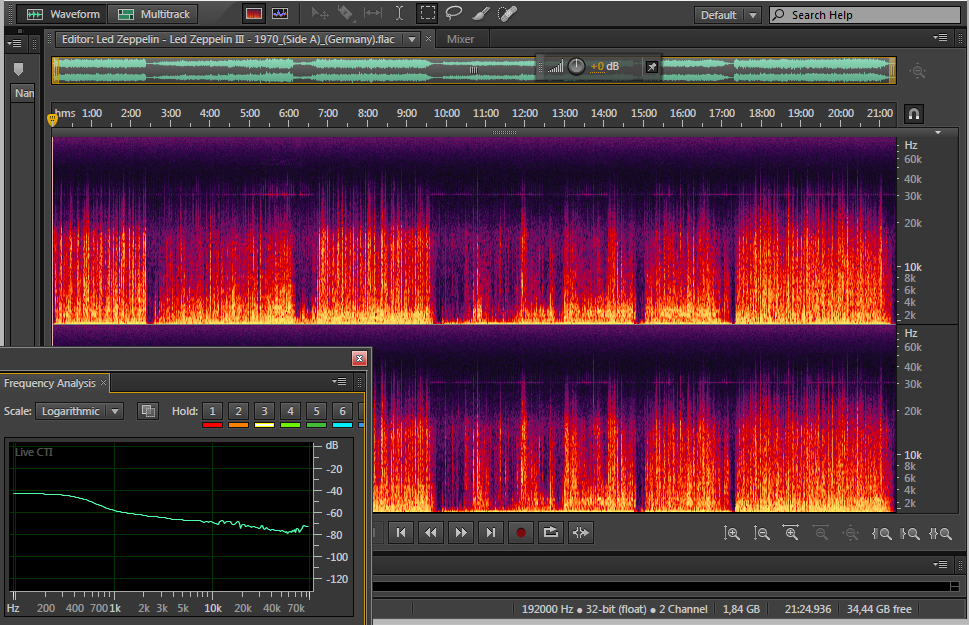The height and width of the screenshot is (625, 969).
Task: Switch to the Multitrack view
Action: coord(153,14)
